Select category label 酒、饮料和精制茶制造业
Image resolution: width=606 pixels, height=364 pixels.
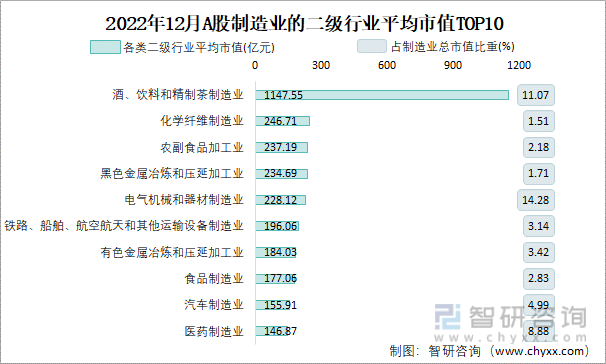tap(178, 95)
